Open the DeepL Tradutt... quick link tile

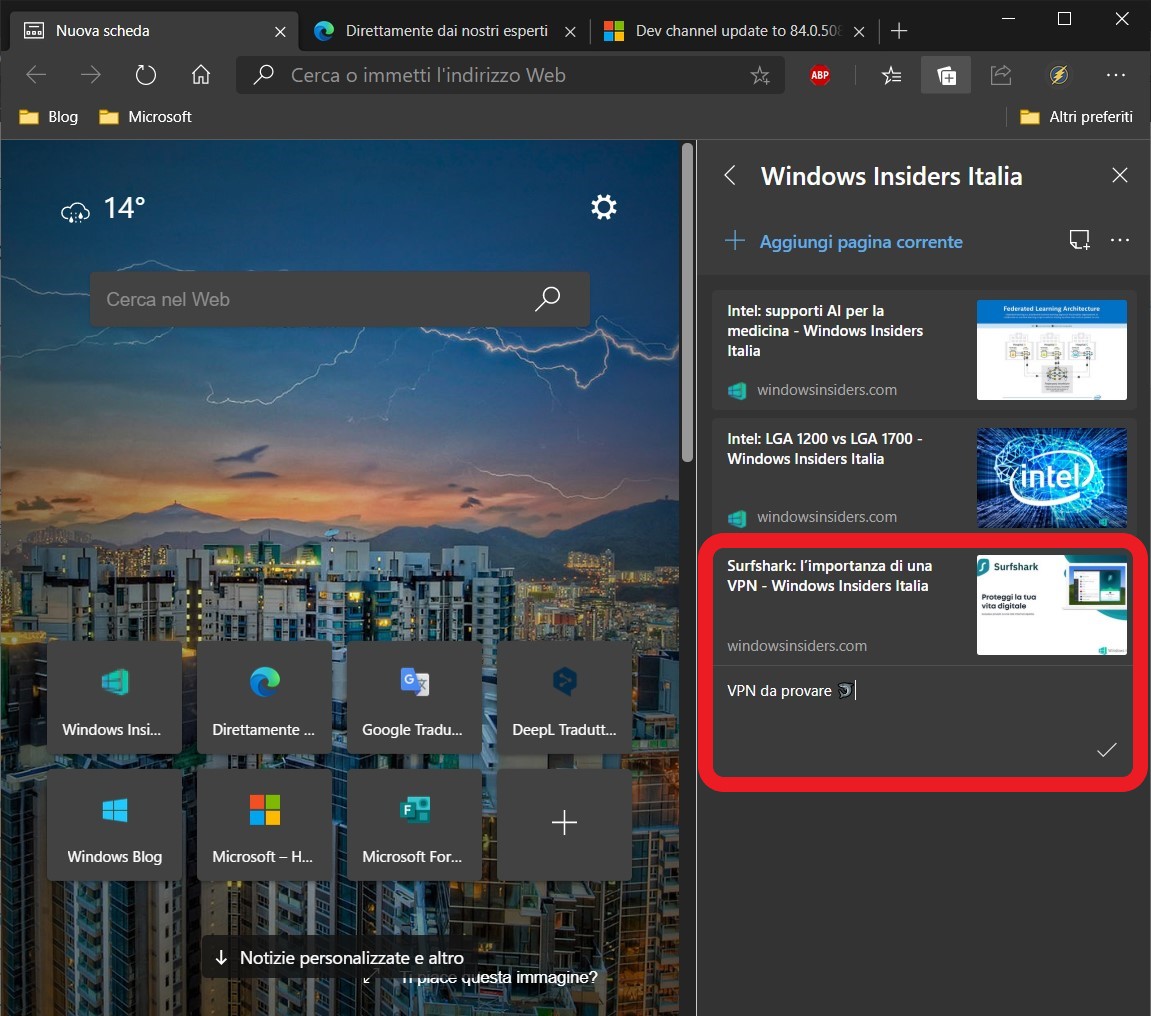click(x=564, y=697)
